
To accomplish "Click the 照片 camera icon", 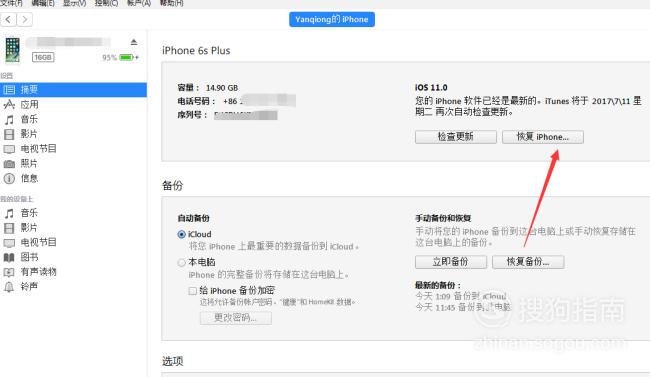I will [x=9, y=164].
